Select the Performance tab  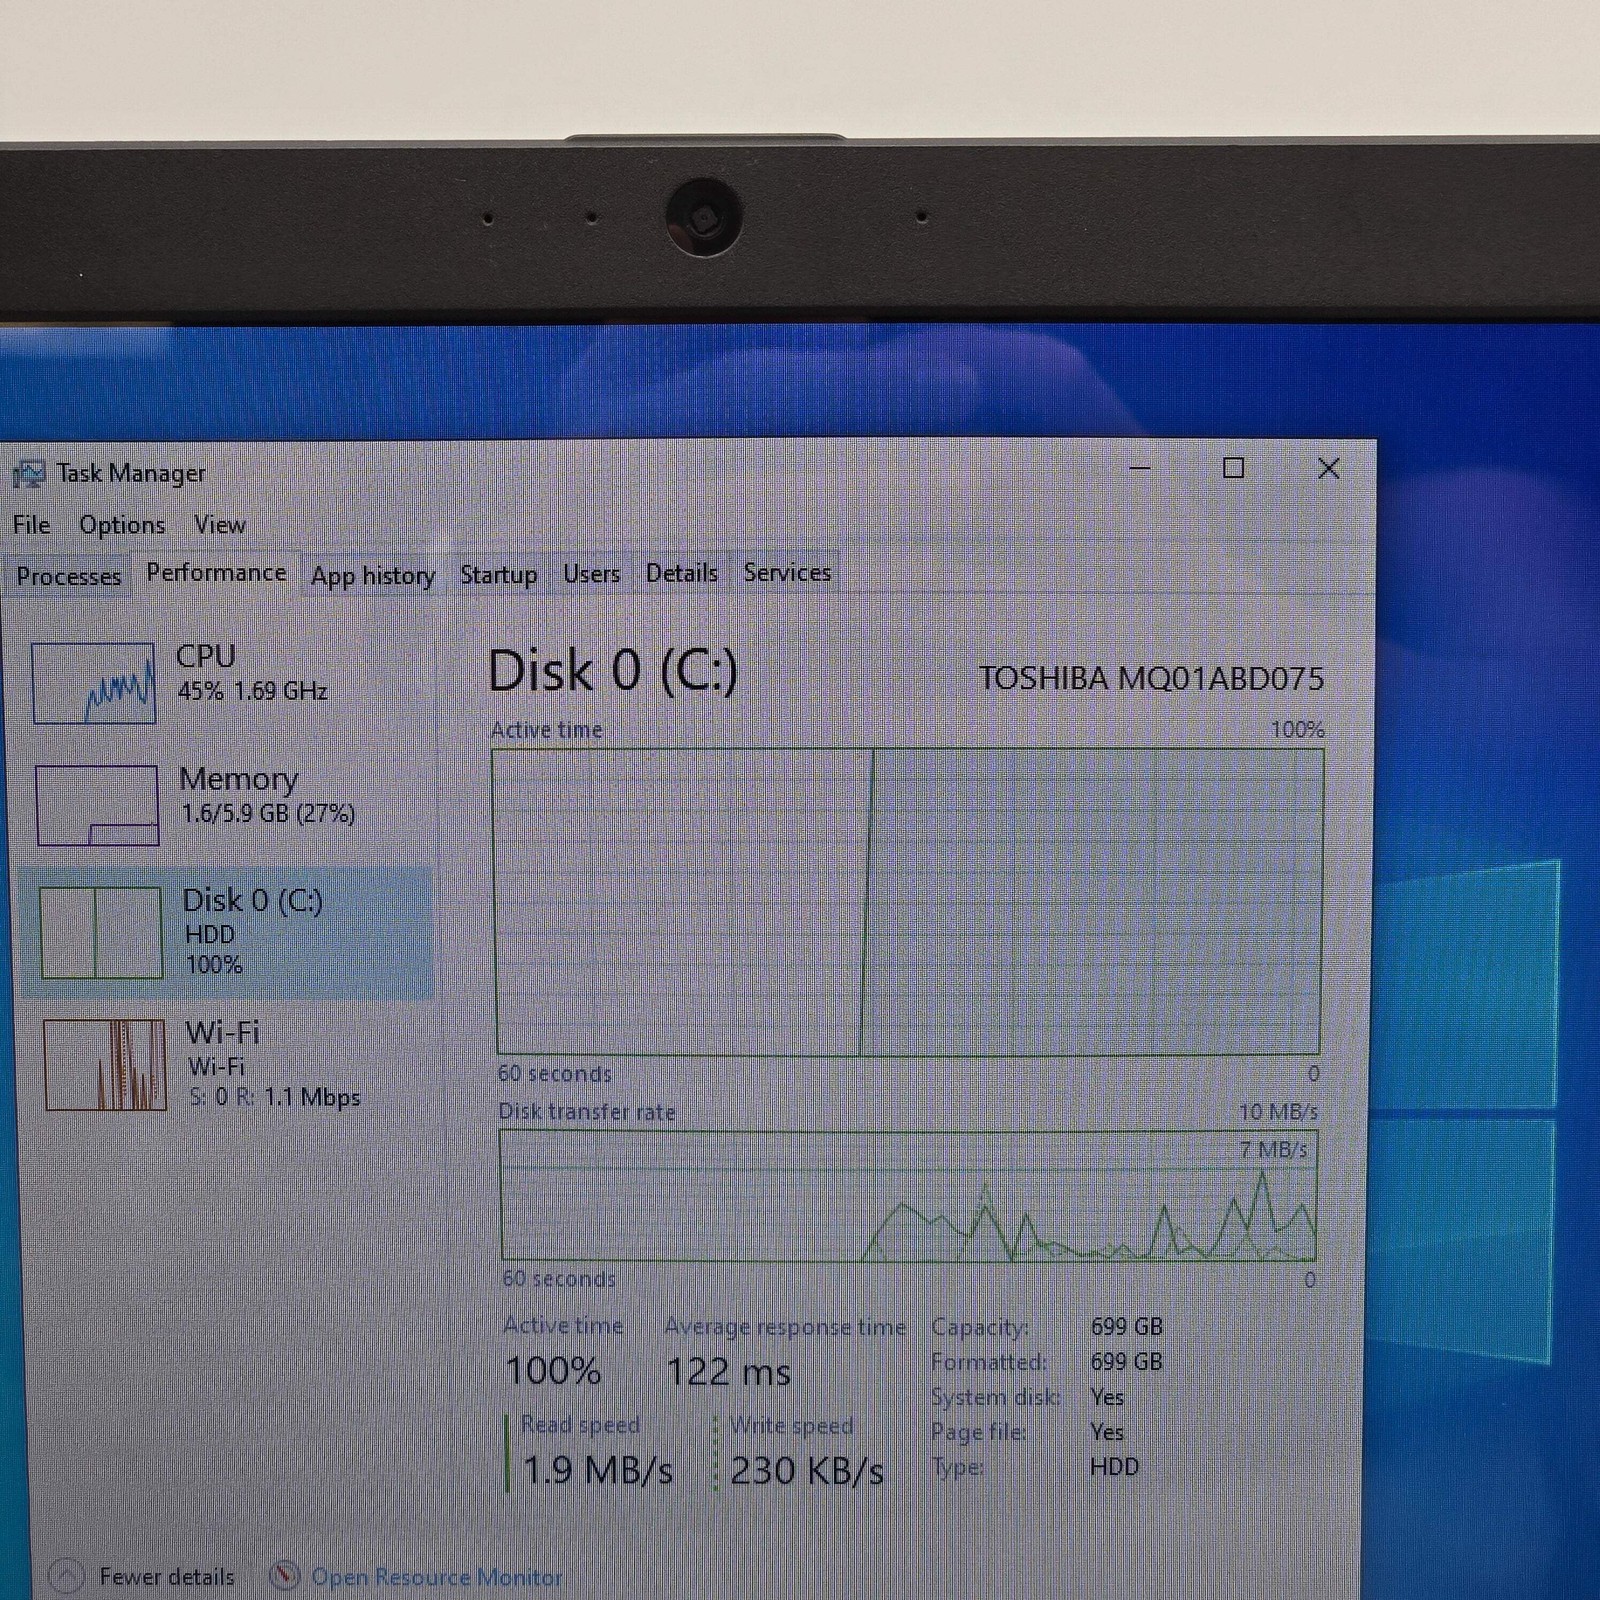(216, 573)
